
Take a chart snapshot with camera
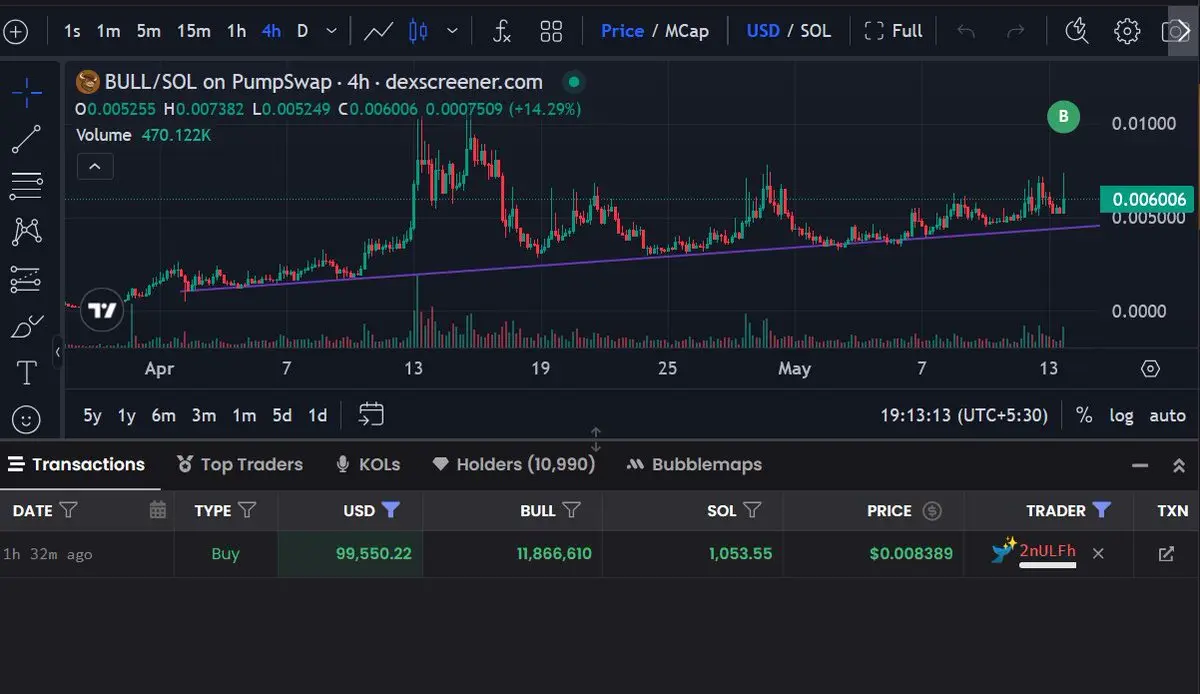[1175, 31]
